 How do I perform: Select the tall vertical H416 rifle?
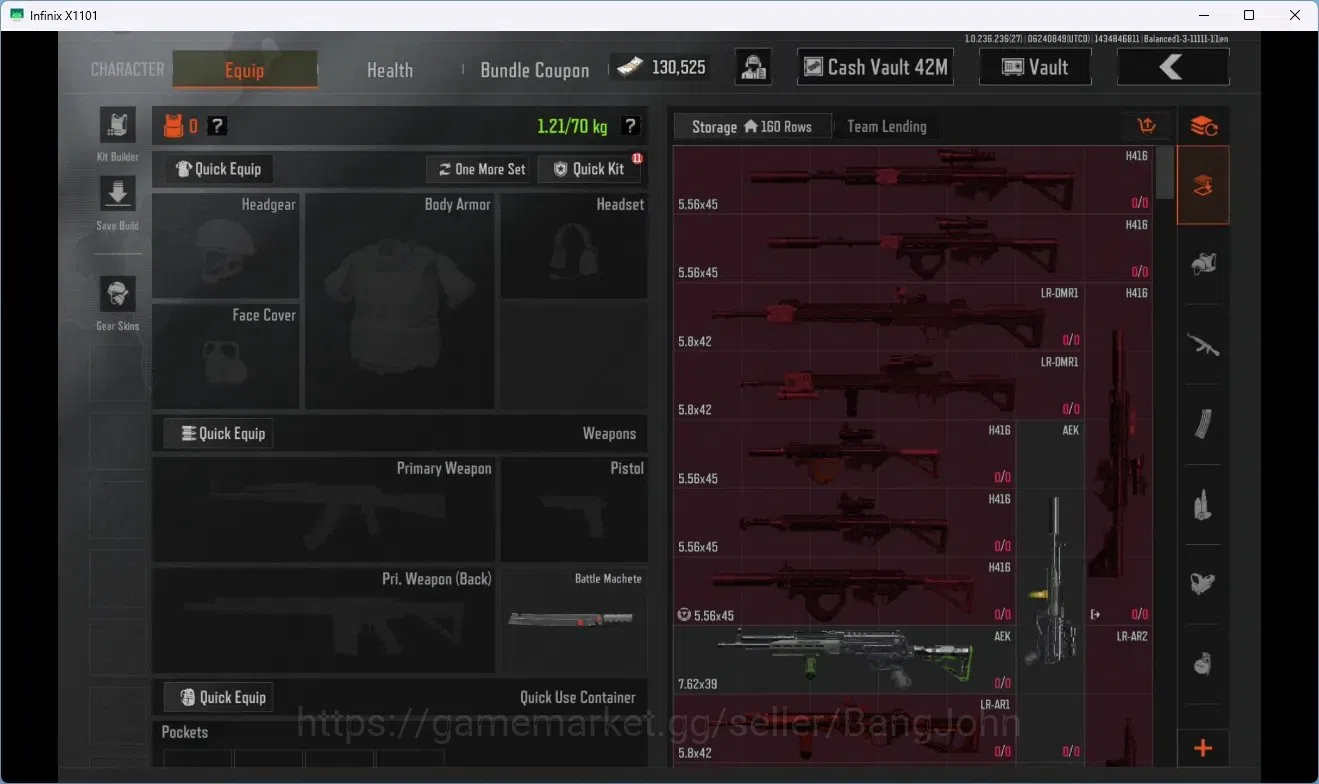click(x=1119, y=454)
